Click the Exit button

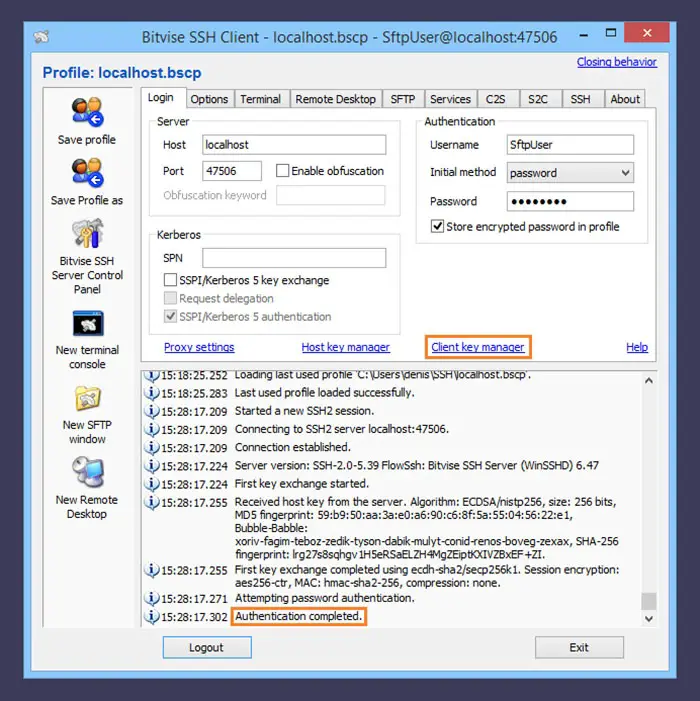coord(579,647)
